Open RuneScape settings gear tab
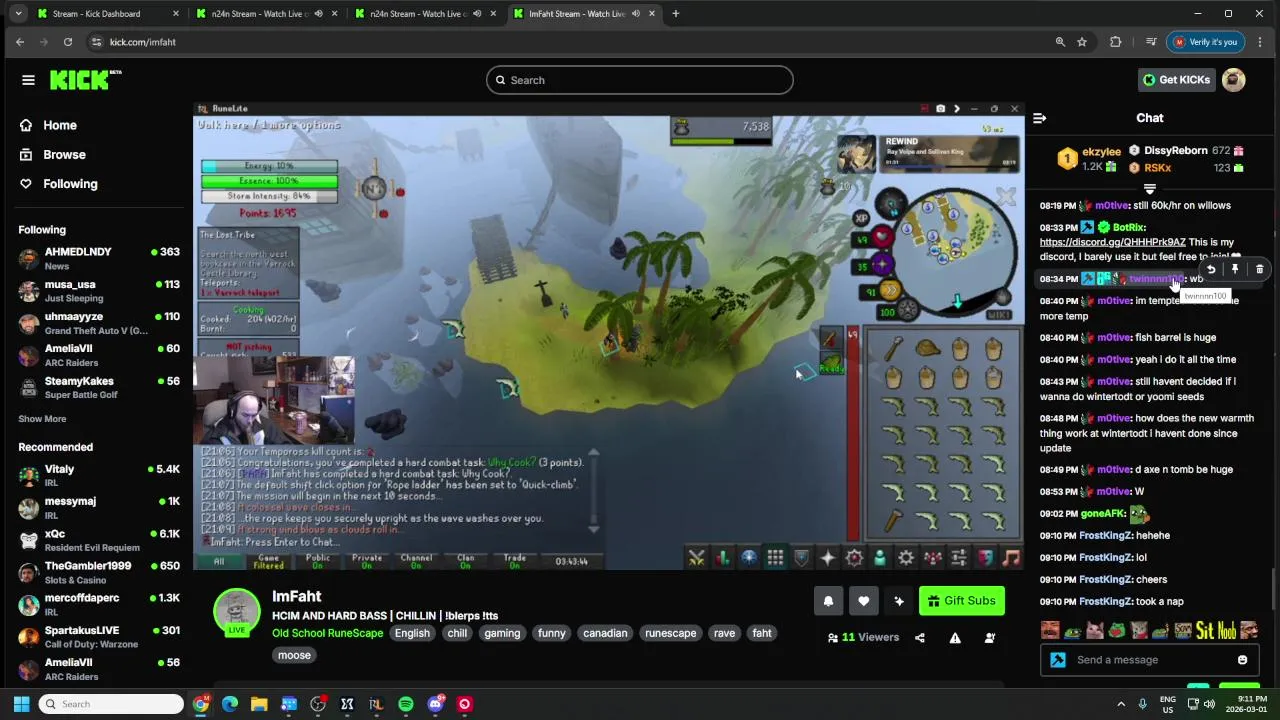The image size is (1280, 720). pyautogui.click(x=906, y=558)
